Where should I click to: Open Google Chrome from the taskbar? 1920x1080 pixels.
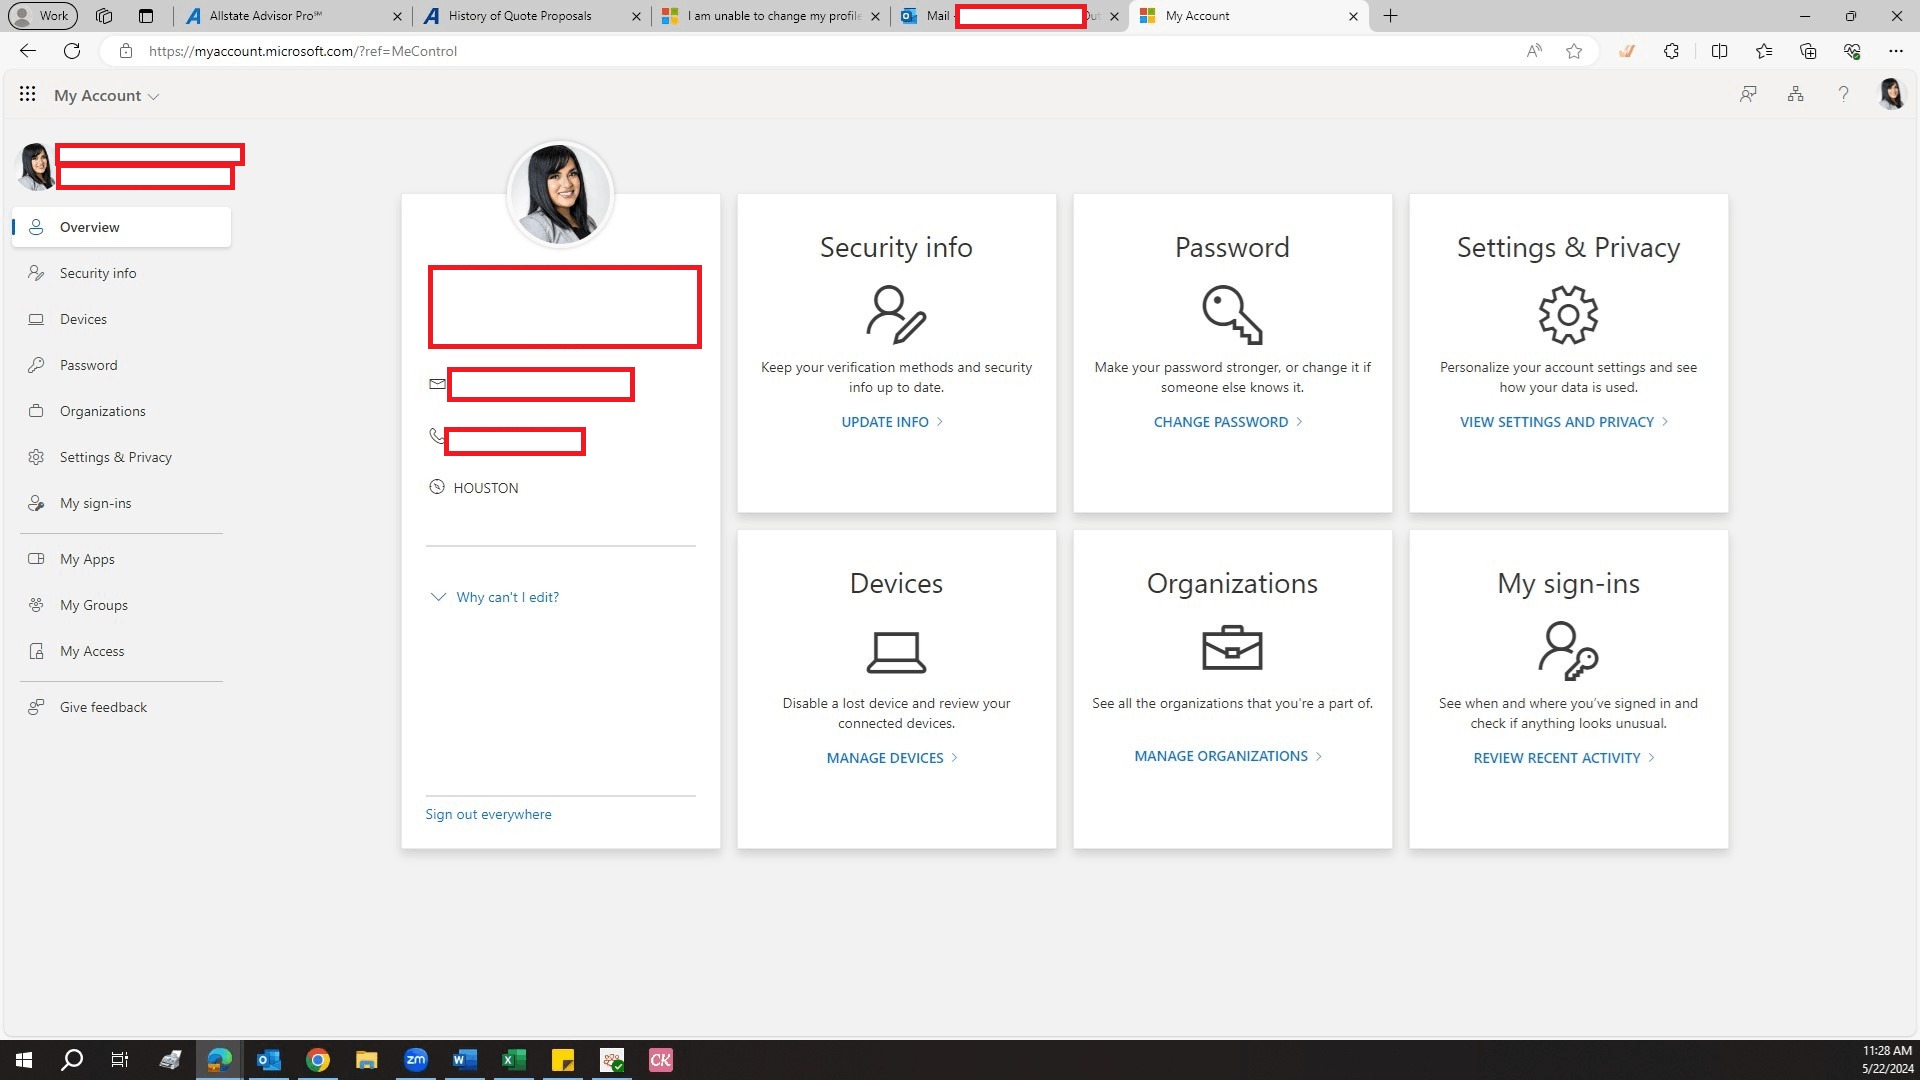coord(318,1060)
